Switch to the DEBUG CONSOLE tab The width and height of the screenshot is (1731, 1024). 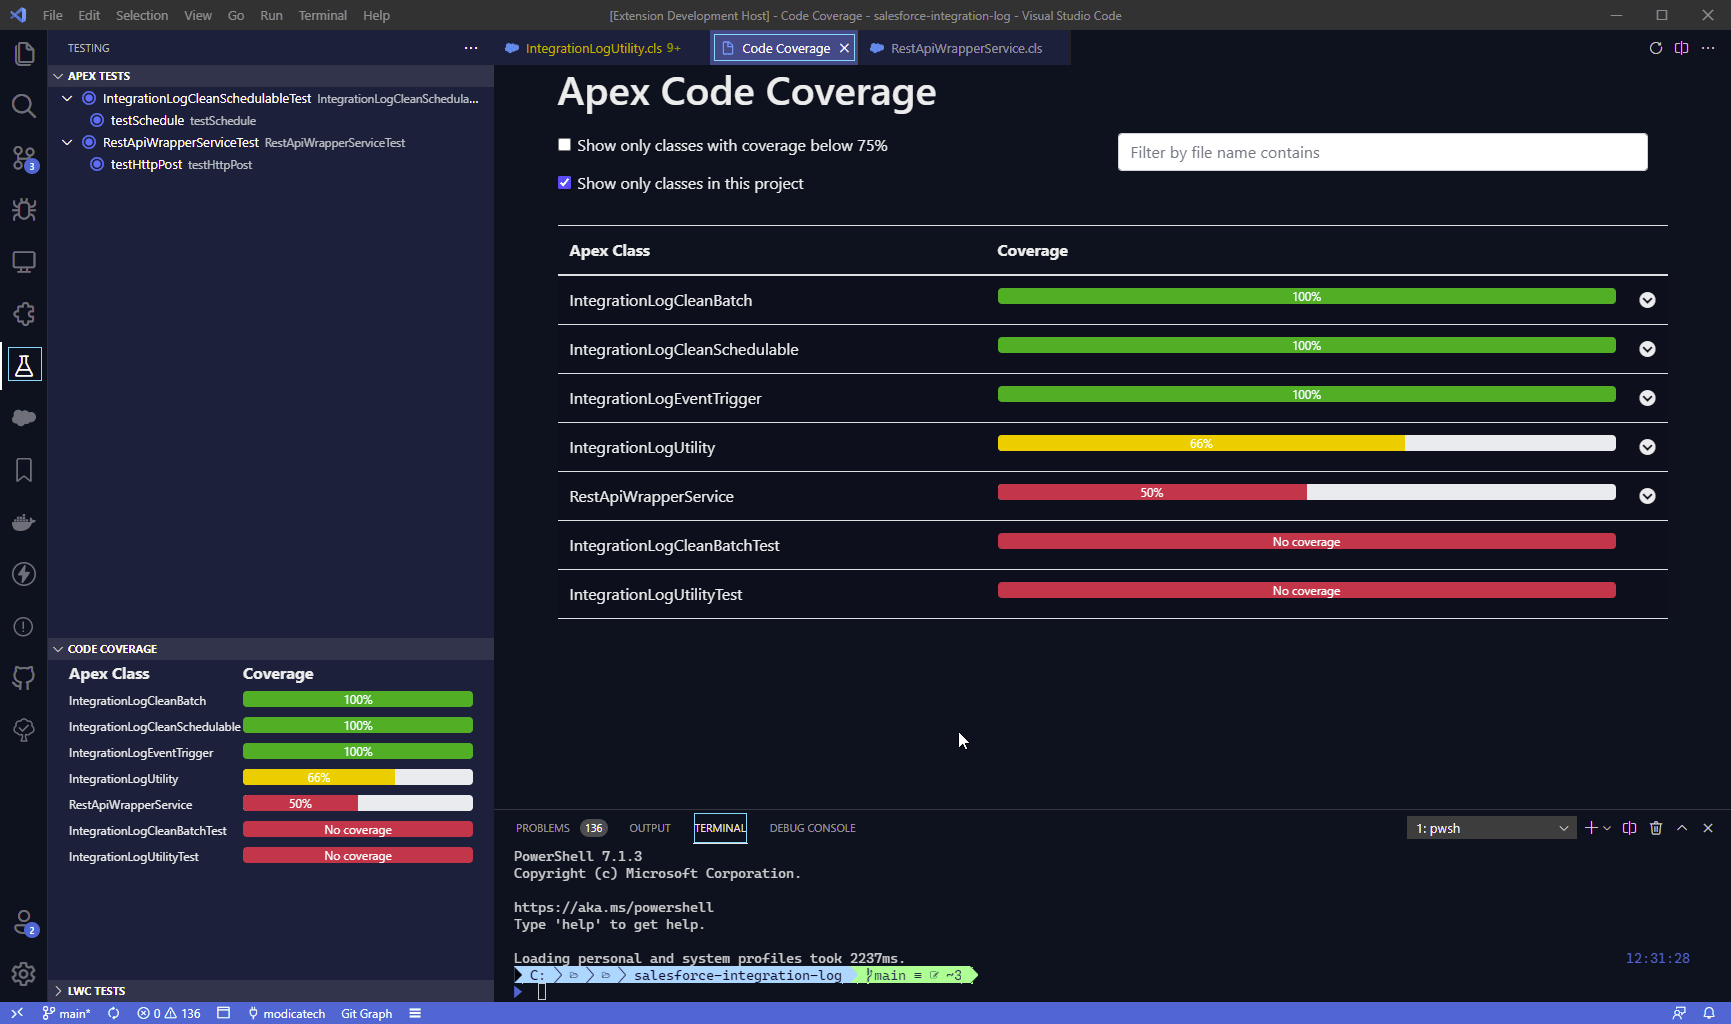click(x=812, y=828)
